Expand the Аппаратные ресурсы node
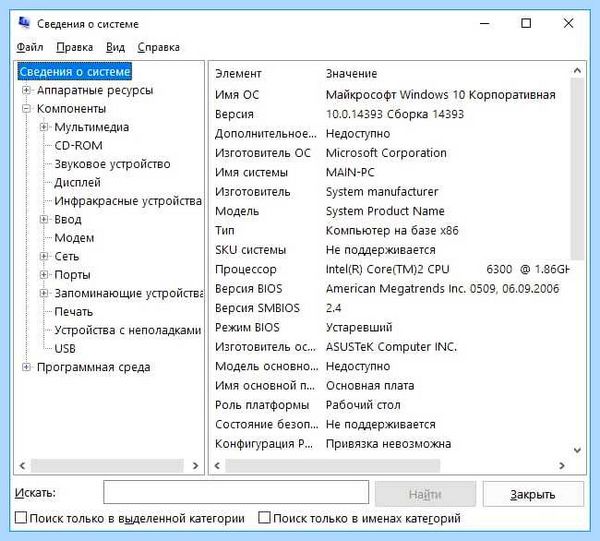The height and width of the screenshot is (541, 600). click(x=26, y=90)
